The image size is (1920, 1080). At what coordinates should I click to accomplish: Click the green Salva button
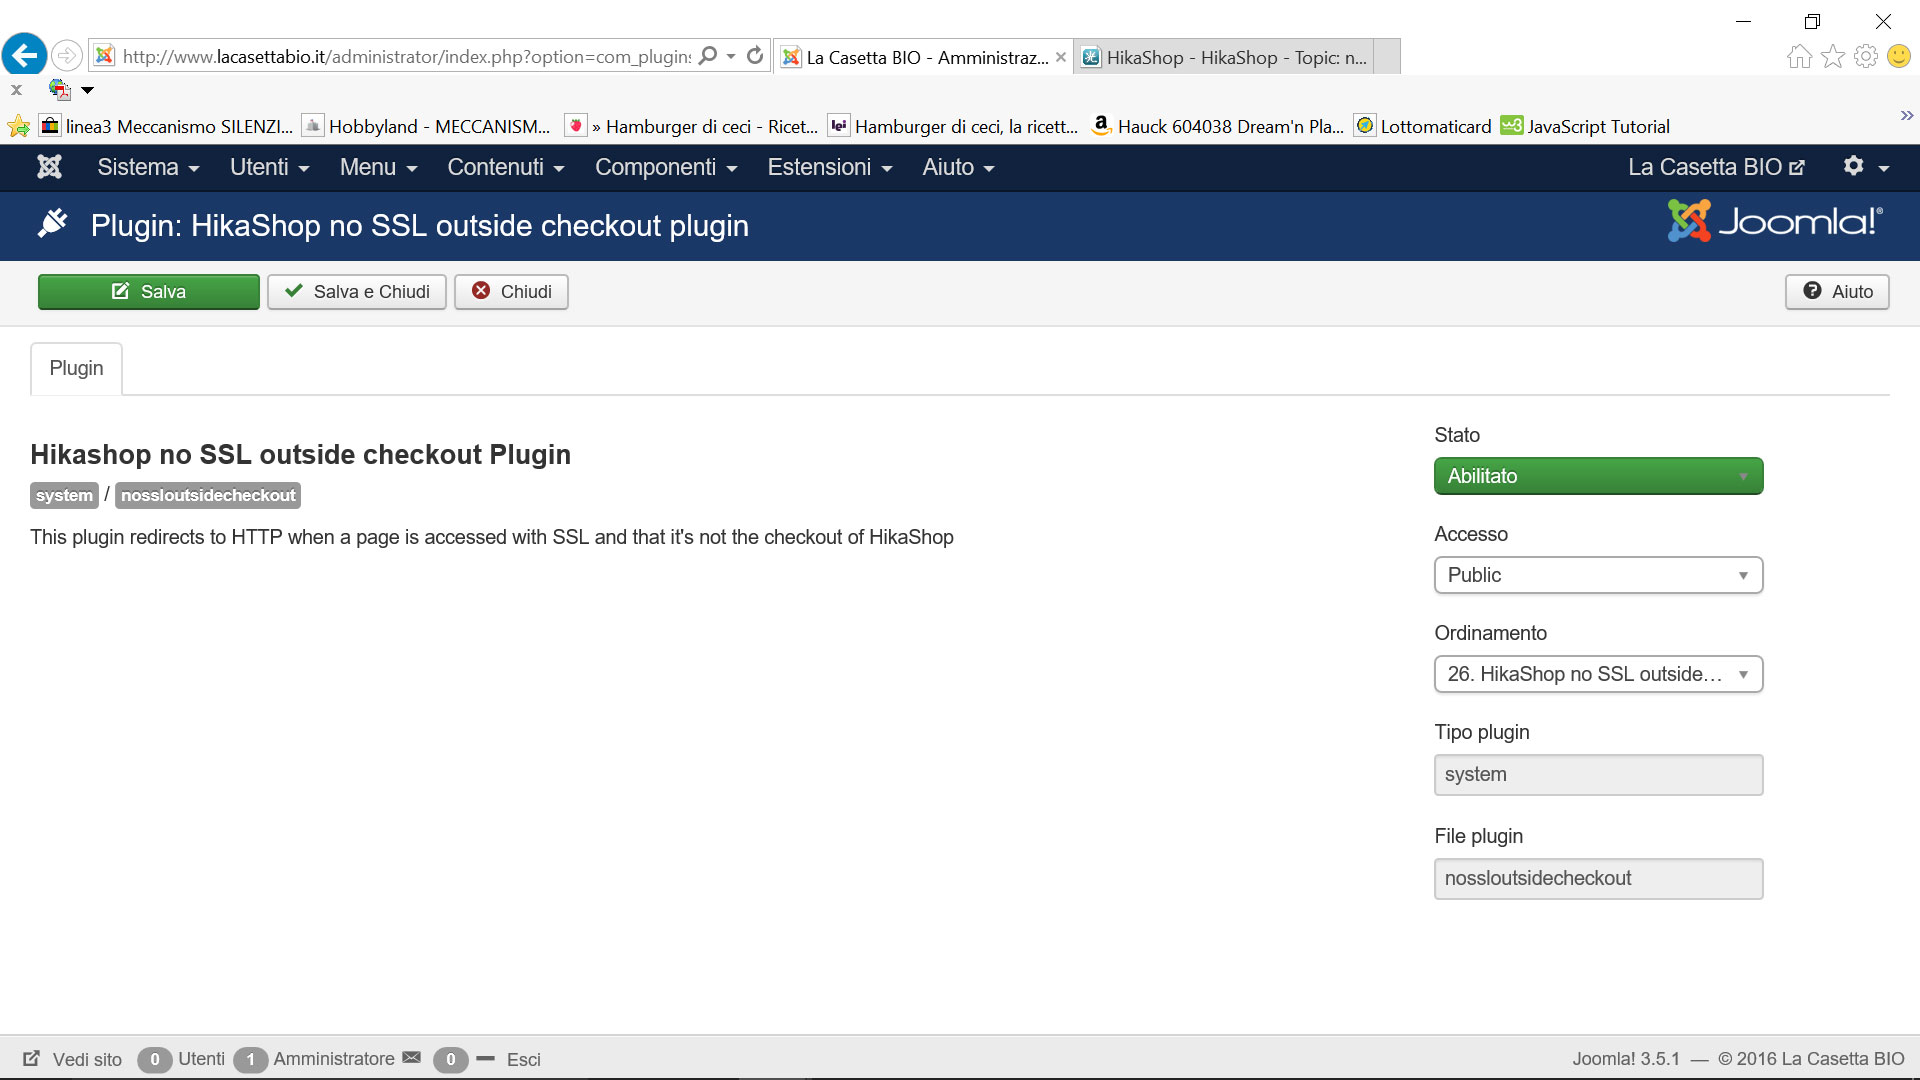coord(149,292)
